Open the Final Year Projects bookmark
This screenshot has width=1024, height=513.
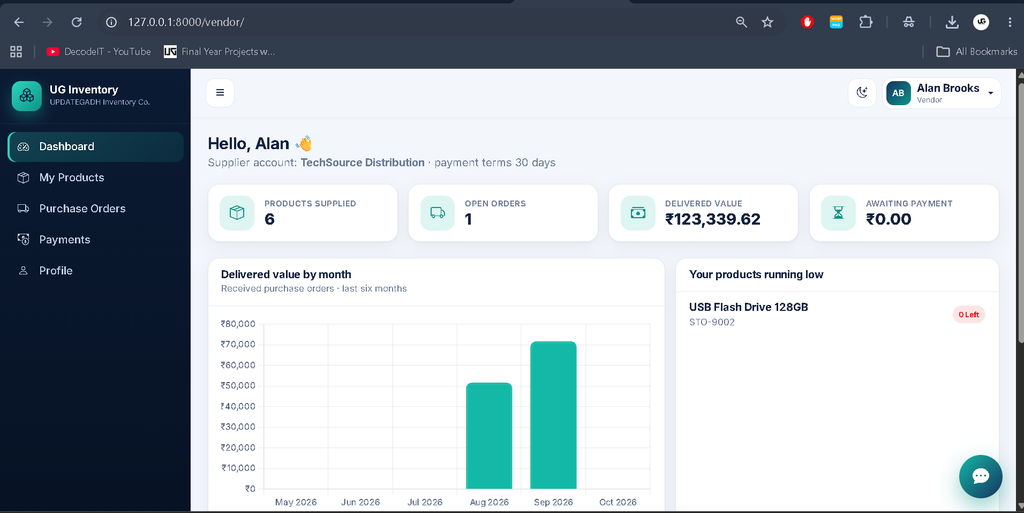(x=219, y=52)
